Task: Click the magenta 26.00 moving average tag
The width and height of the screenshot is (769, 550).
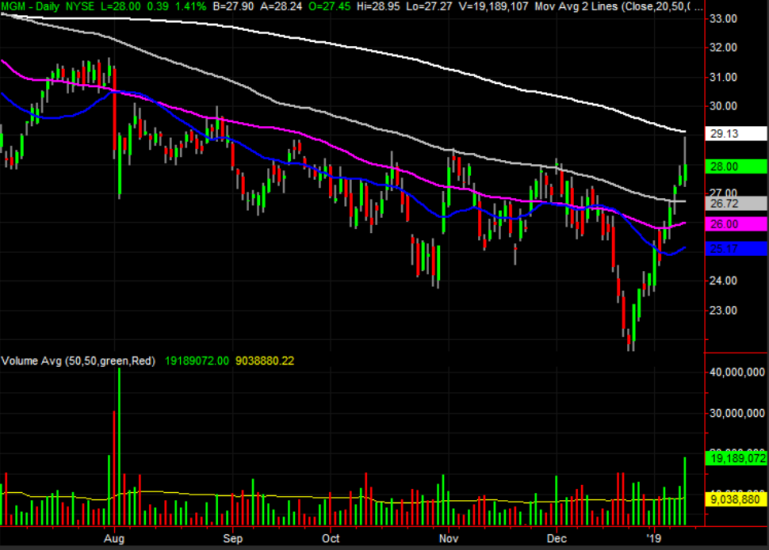Action: 736,224
